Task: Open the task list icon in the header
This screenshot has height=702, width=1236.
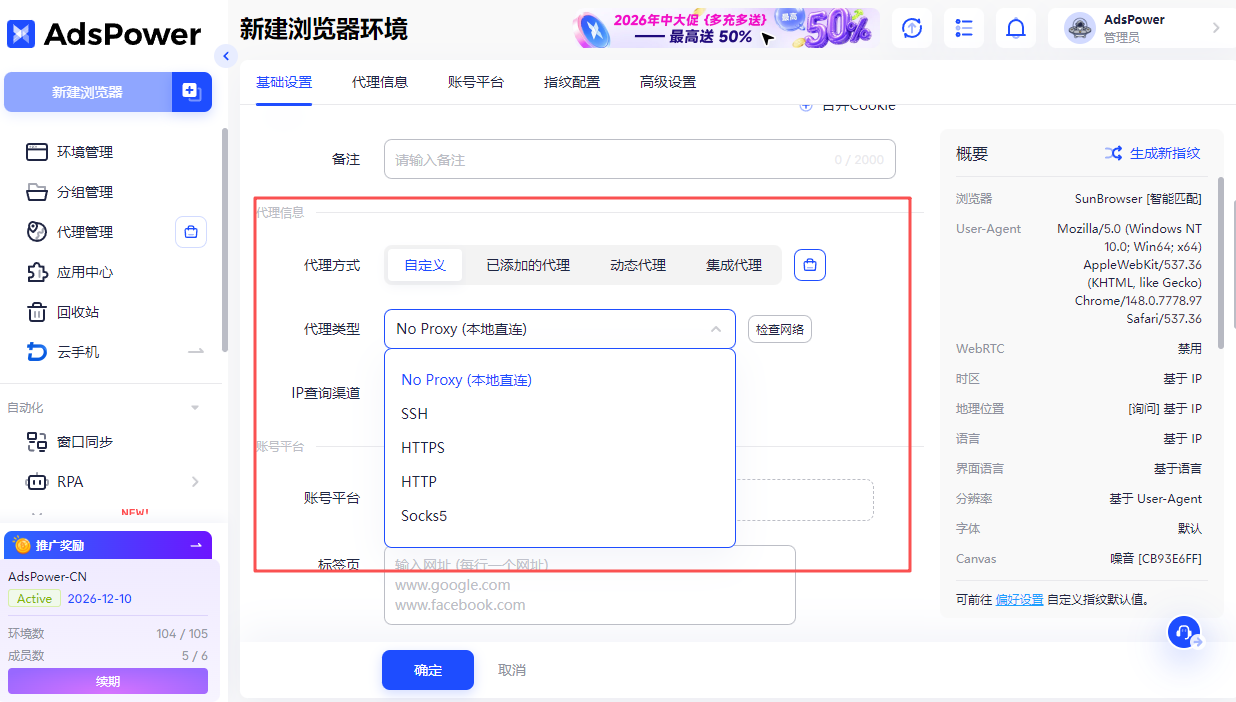Action: (964, 28)
